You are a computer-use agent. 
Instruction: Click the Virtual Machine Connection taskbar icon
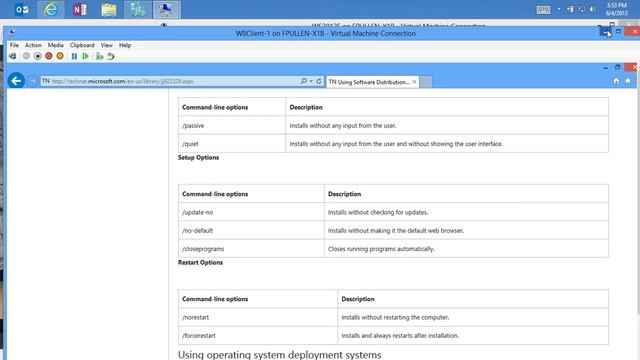(167, 9)
